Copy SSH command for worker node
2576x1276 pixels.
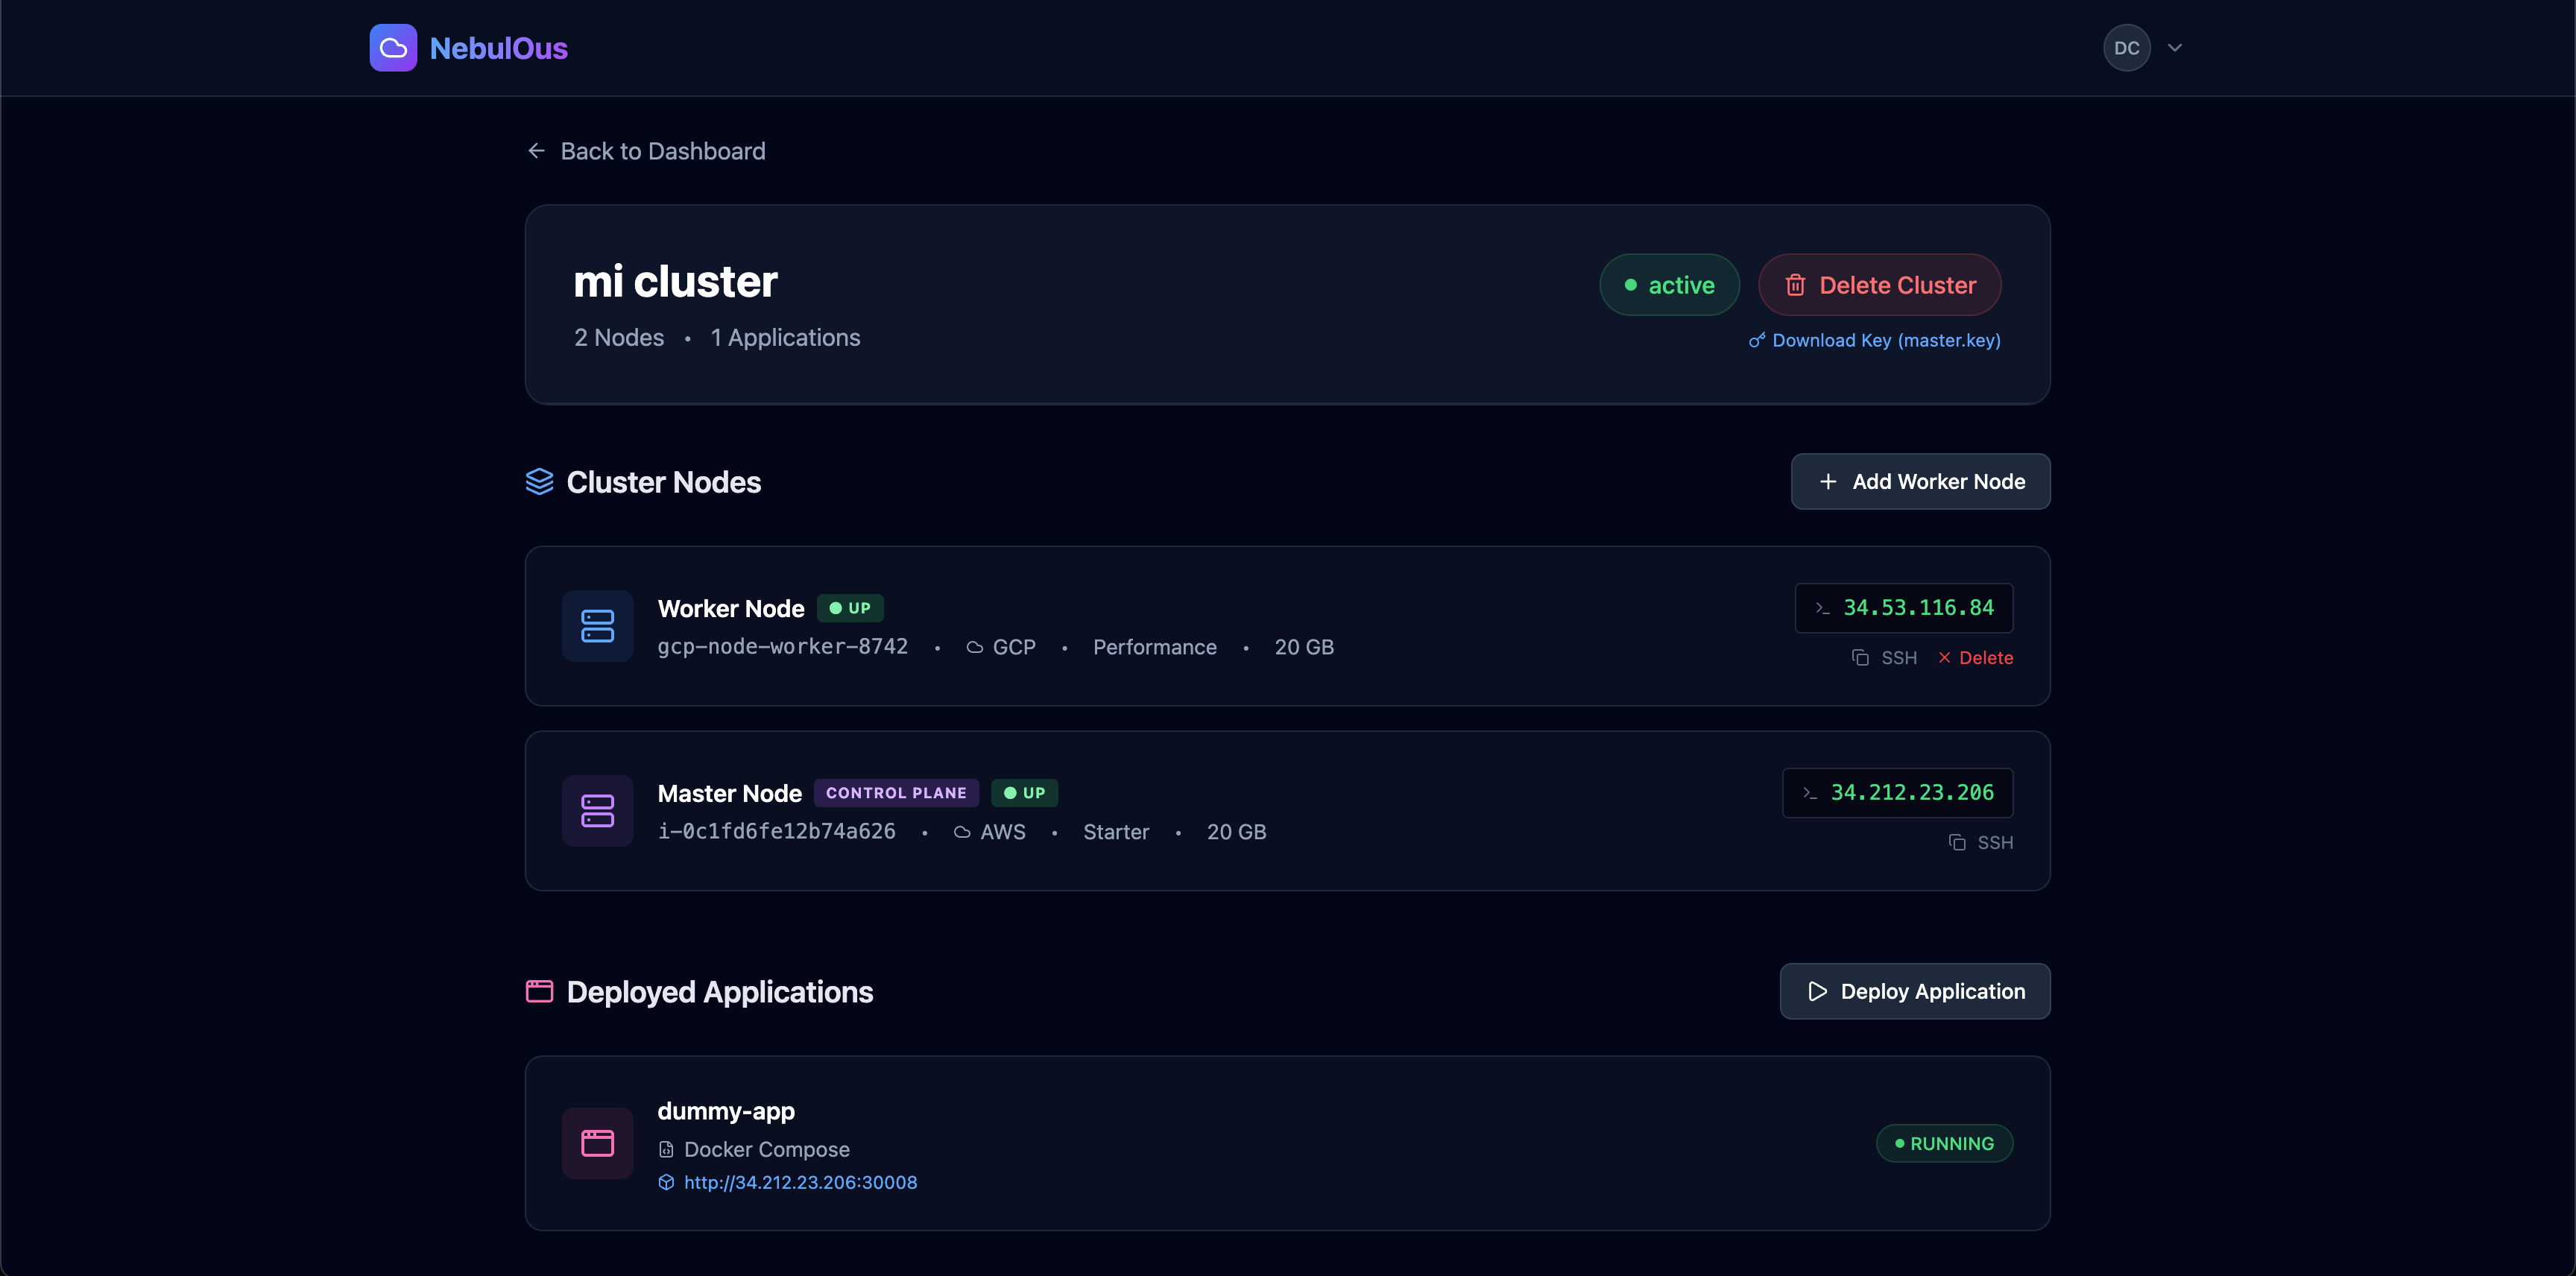point(1884,658)
